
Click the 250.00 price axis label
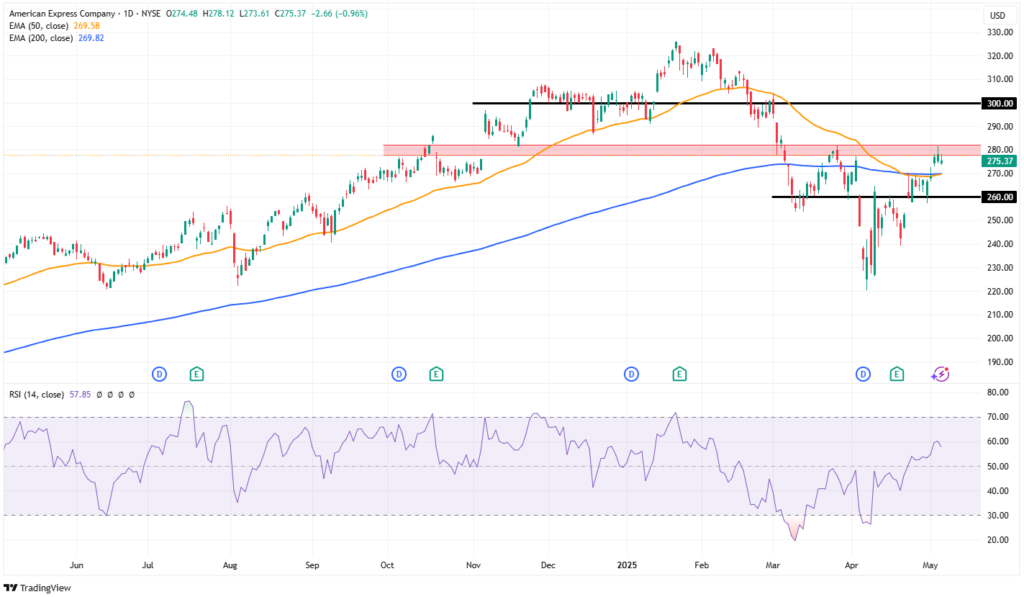(1000, 220)
